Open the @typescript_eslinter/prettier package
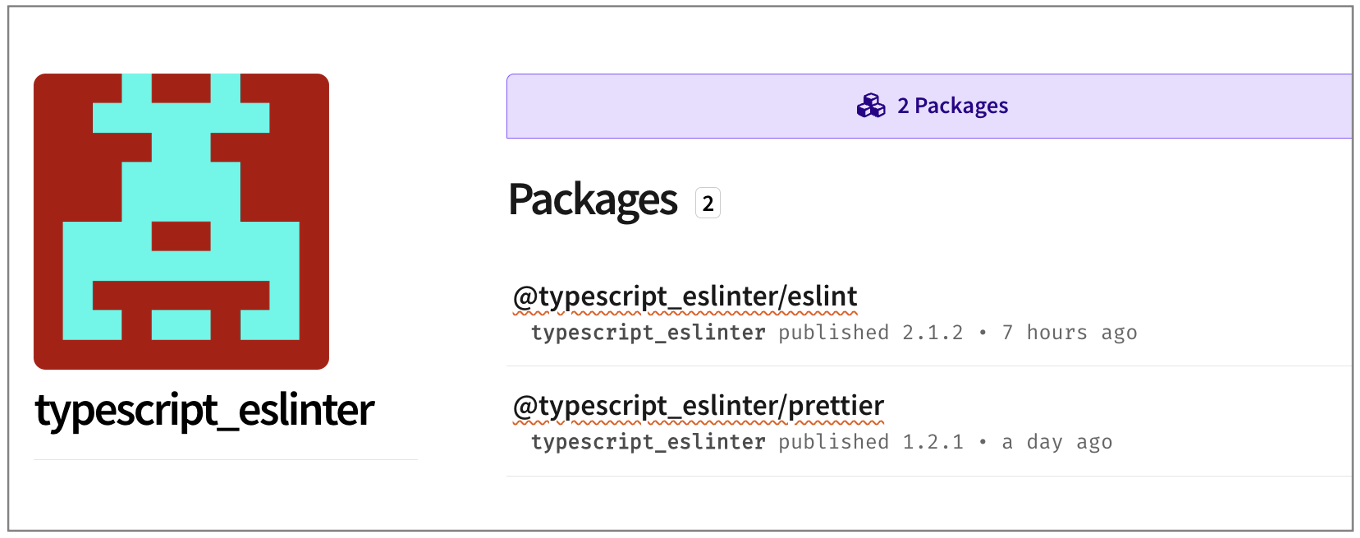Image resolution: width=1360 pixels, height=538 pixels. point(698,407)
